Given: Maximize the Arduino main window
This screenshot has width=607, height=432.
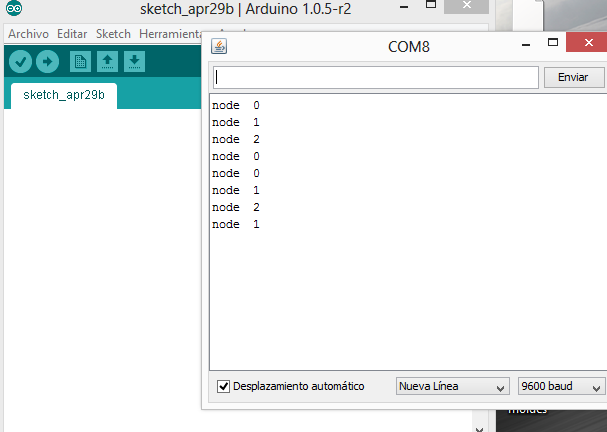Looking at the screenshot, I should 431,5.
